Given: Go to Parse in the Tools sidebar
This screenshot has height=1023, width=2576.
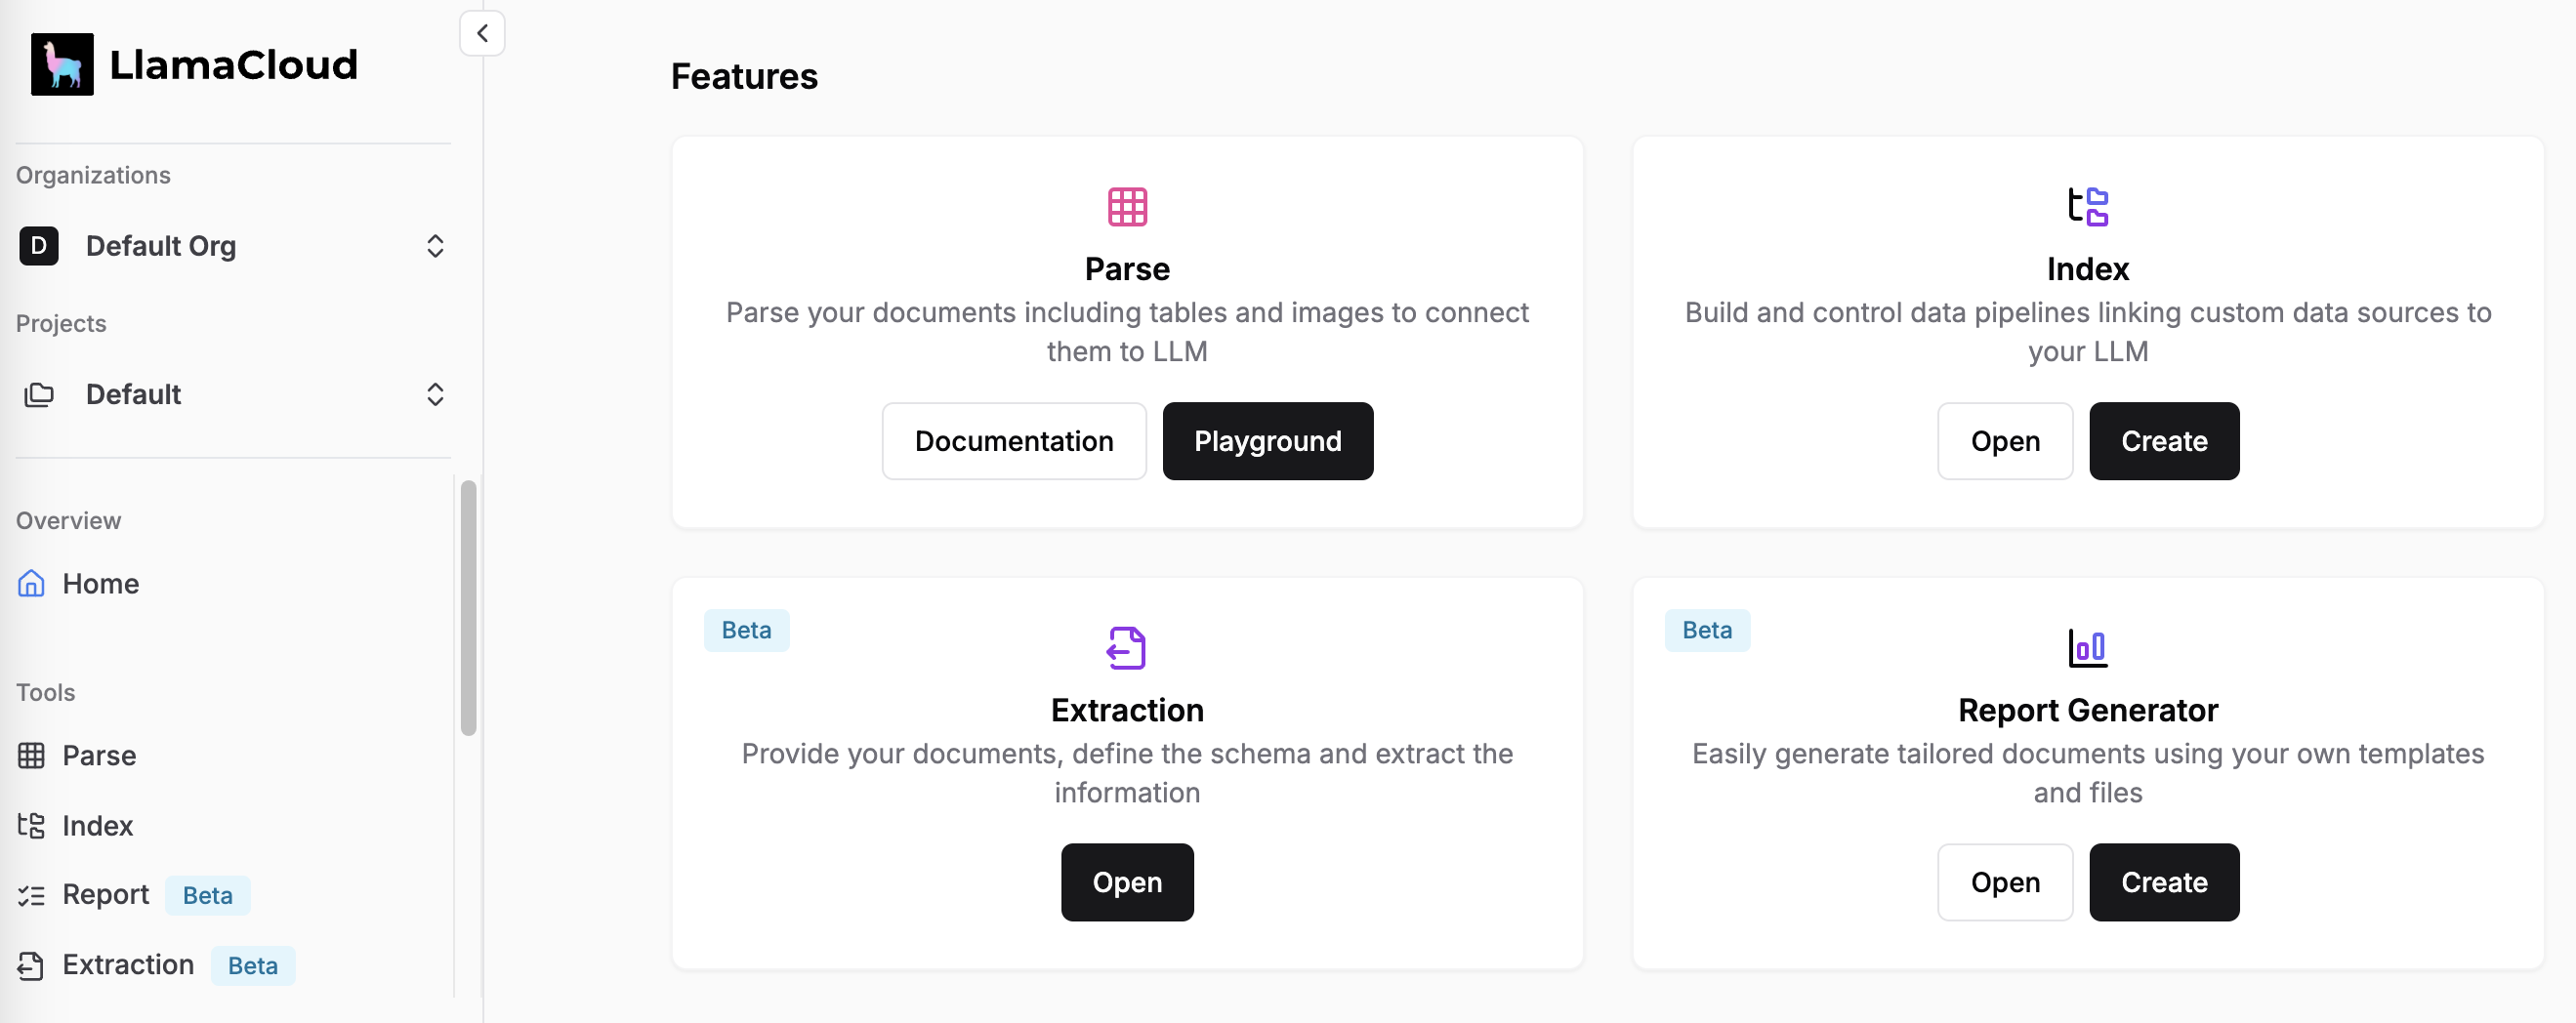Looking at the screenshot, I should pyautogui.click(x=99, y=756).
